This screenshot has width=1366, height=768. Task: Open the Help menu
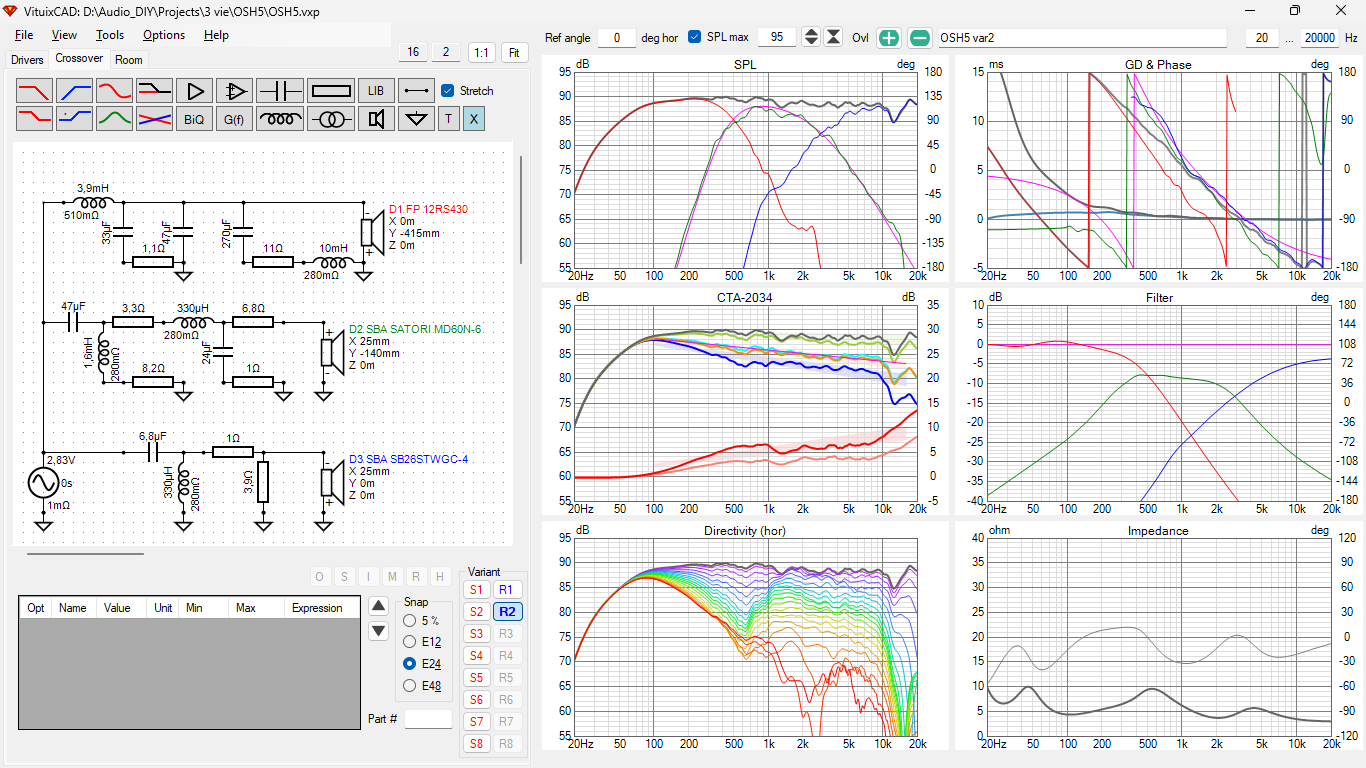(x=216, y=35)
